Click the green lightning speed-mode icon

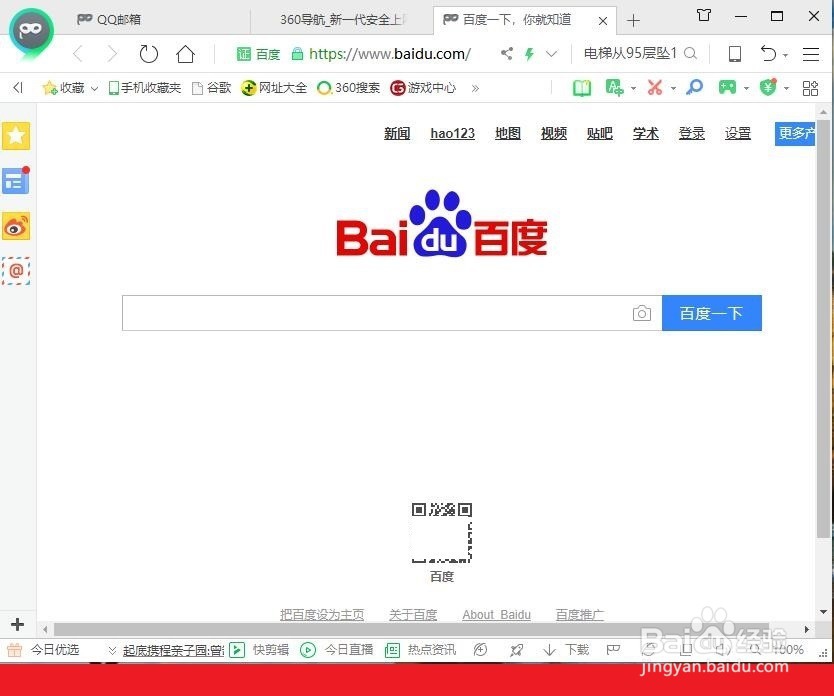click(529, 54)
